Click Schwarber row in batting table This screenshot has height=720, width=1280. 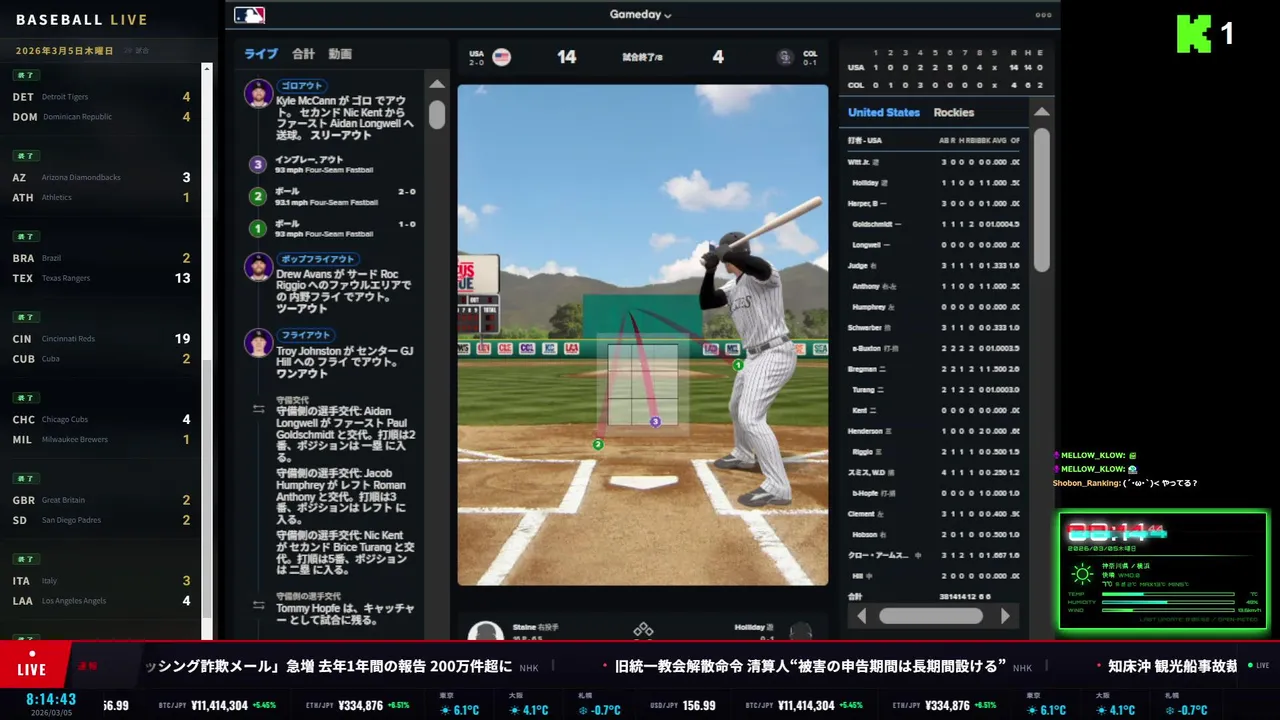[x=933, y=327]
